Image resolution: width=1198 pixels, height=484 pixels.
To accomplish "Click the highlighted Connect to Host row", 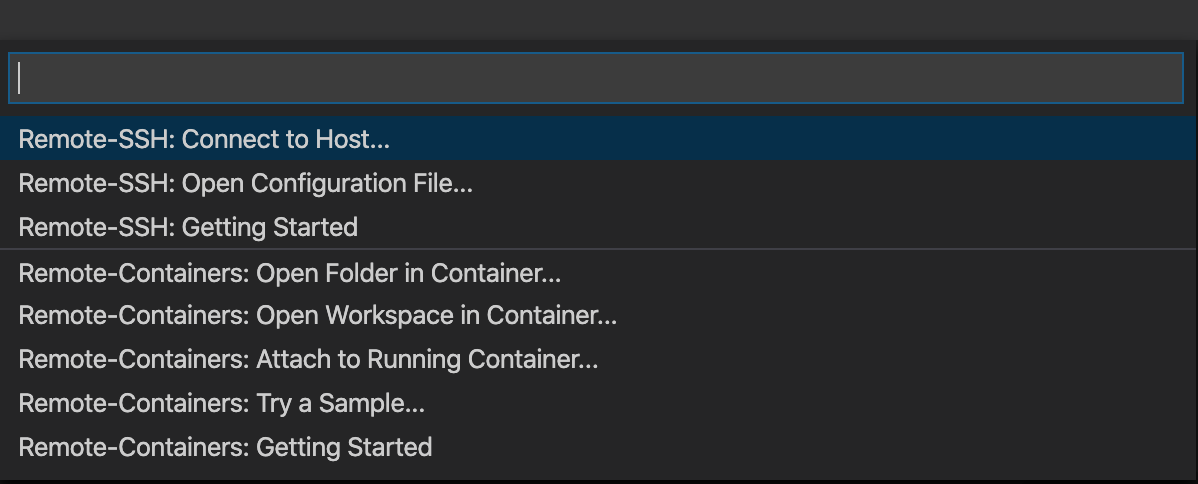I will [599, 139].
